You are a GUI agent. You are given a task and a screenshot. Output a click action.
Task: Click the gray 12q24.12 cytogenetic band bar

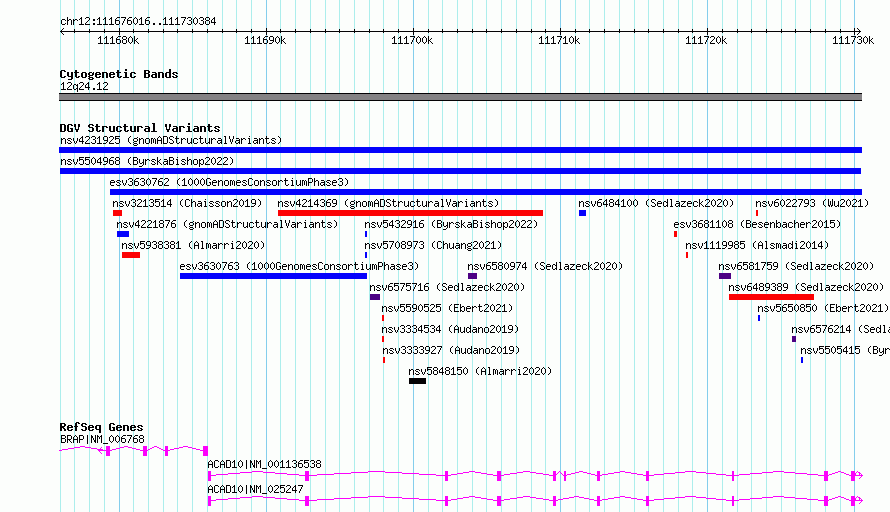tap(460, 97)
